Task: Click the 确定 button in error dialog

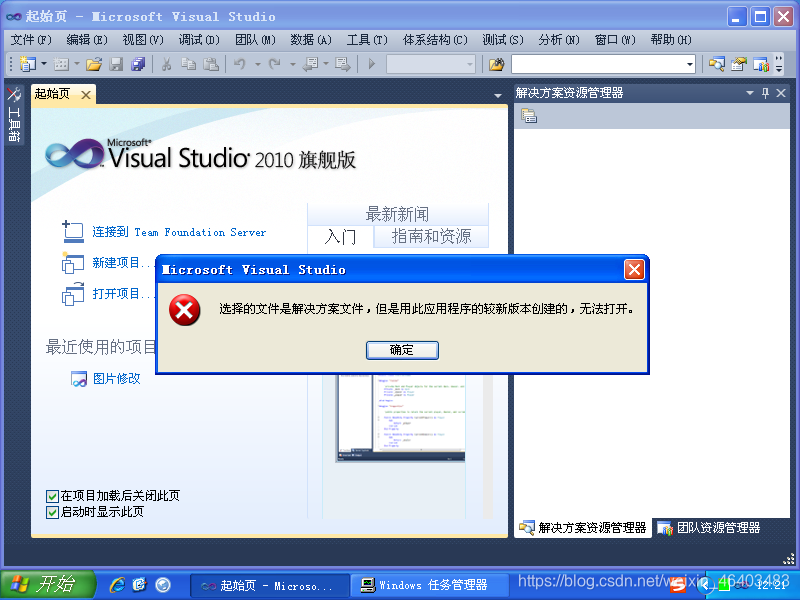Action: pos(402,350)
